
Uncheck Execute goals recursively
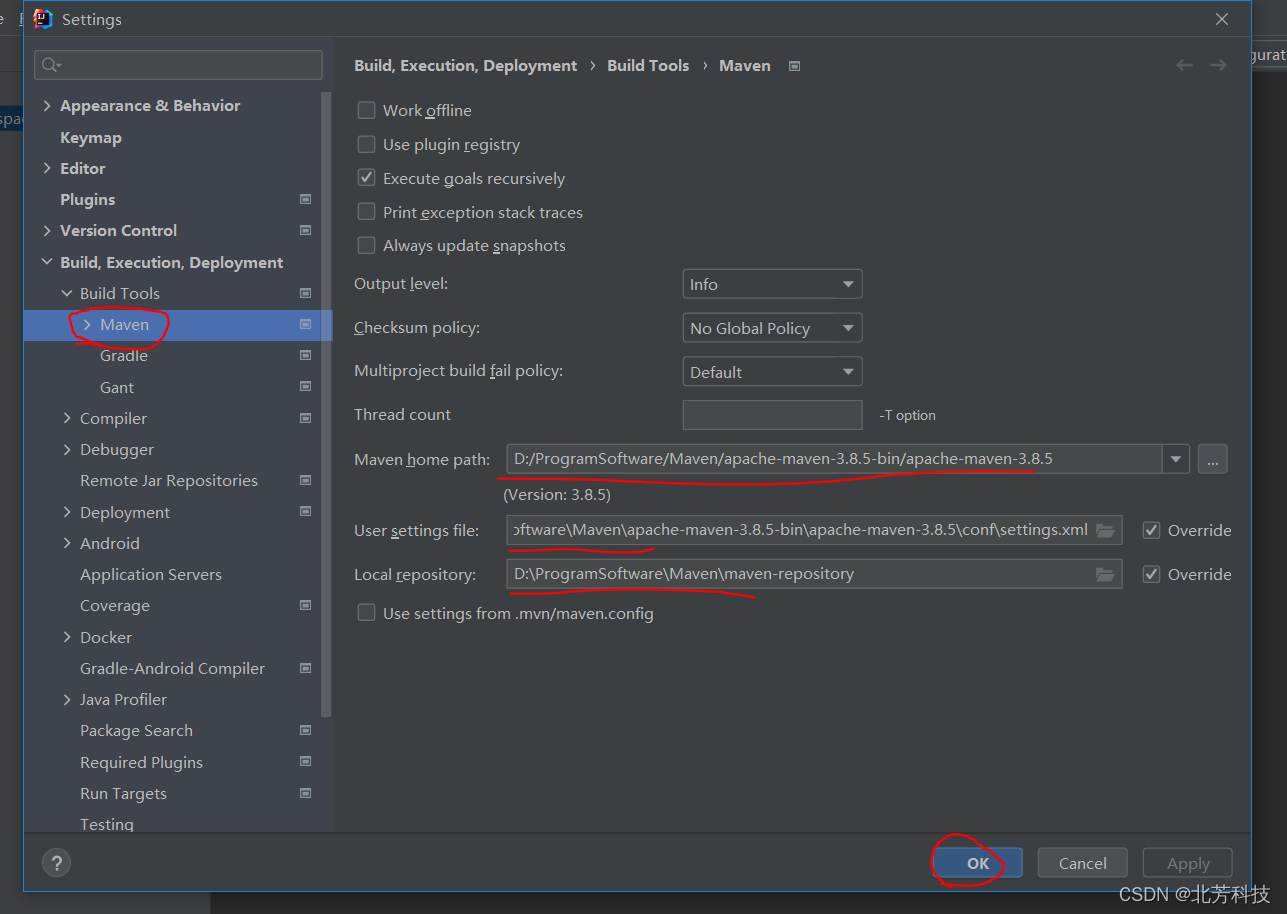pyautogui.click(x=367, y=178)
